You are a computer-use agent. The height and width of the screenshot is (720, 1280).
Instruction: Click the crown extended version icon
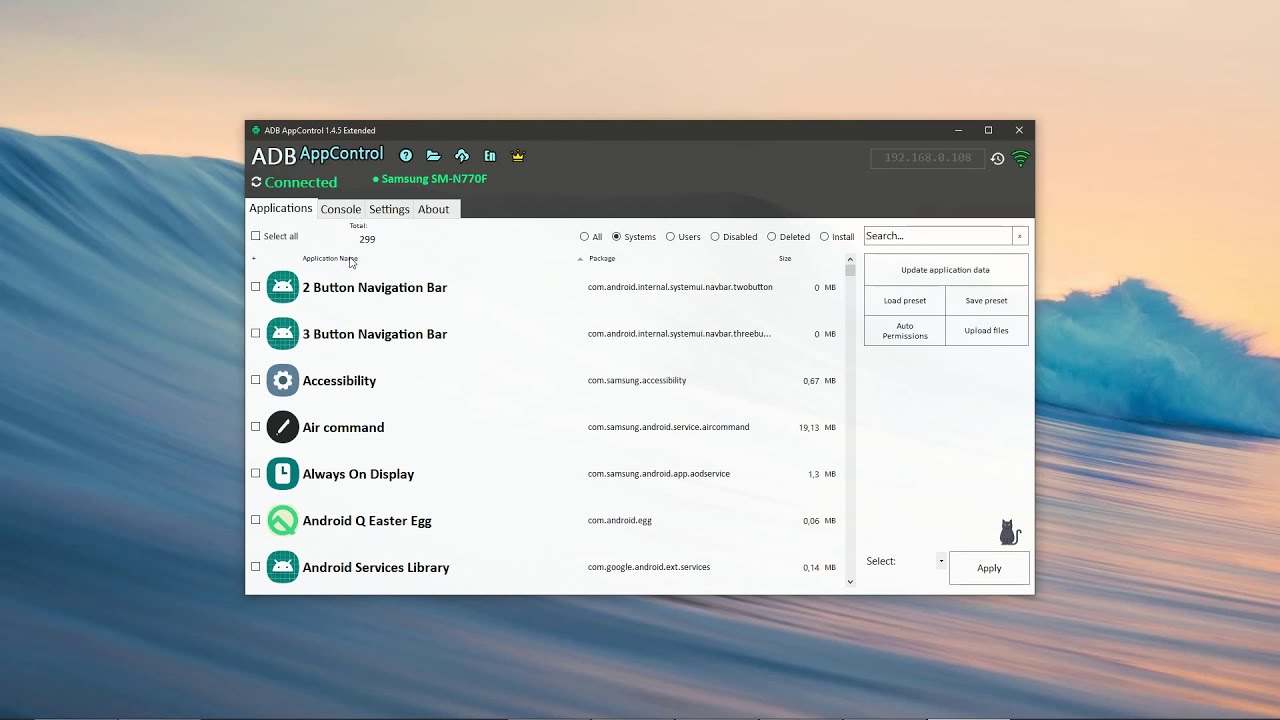click(518, 156)
